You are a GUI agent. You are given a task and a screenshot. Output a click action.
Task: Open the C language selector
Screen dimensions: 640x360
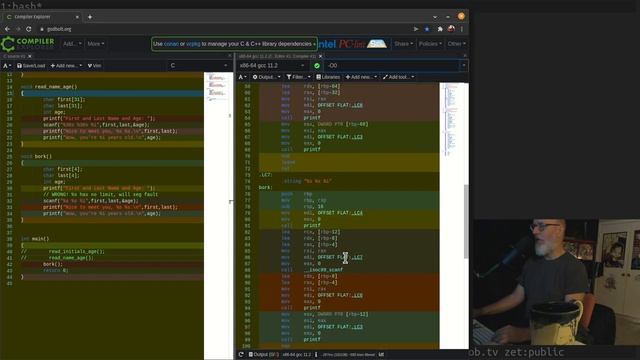click(x=199, y=65)
